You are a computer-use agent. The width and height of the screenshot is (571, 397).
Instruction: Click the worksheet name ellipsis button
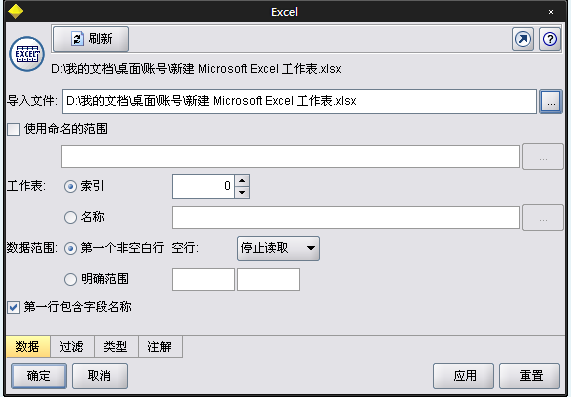coord(543,218)
